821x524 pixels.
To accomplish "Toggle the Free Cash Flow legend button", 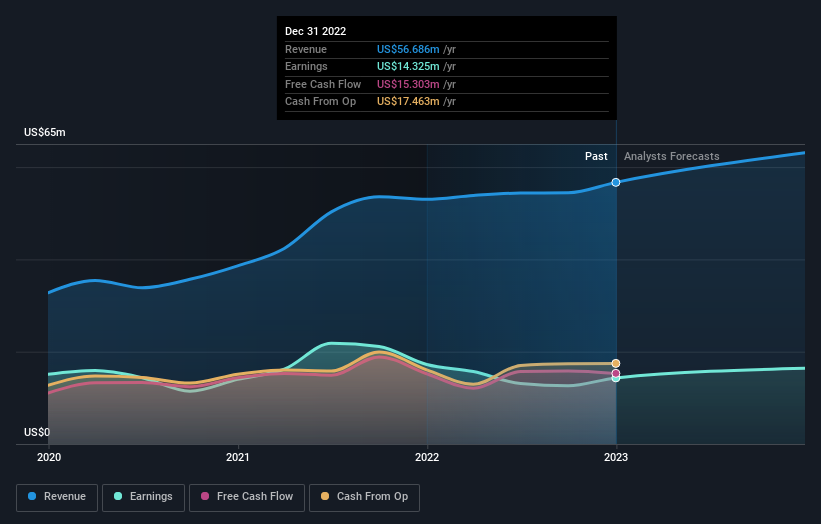I will [247, 497].
